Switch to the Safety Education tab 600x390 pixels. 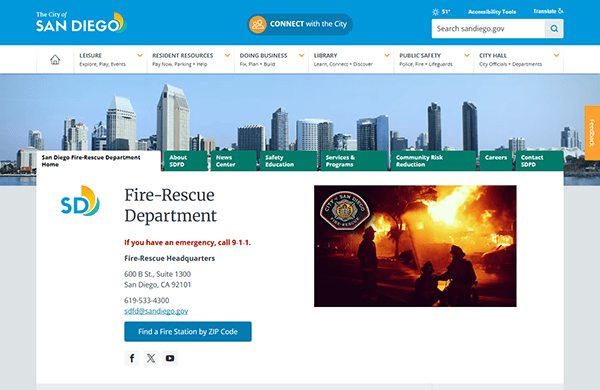(x=289, y=161)
